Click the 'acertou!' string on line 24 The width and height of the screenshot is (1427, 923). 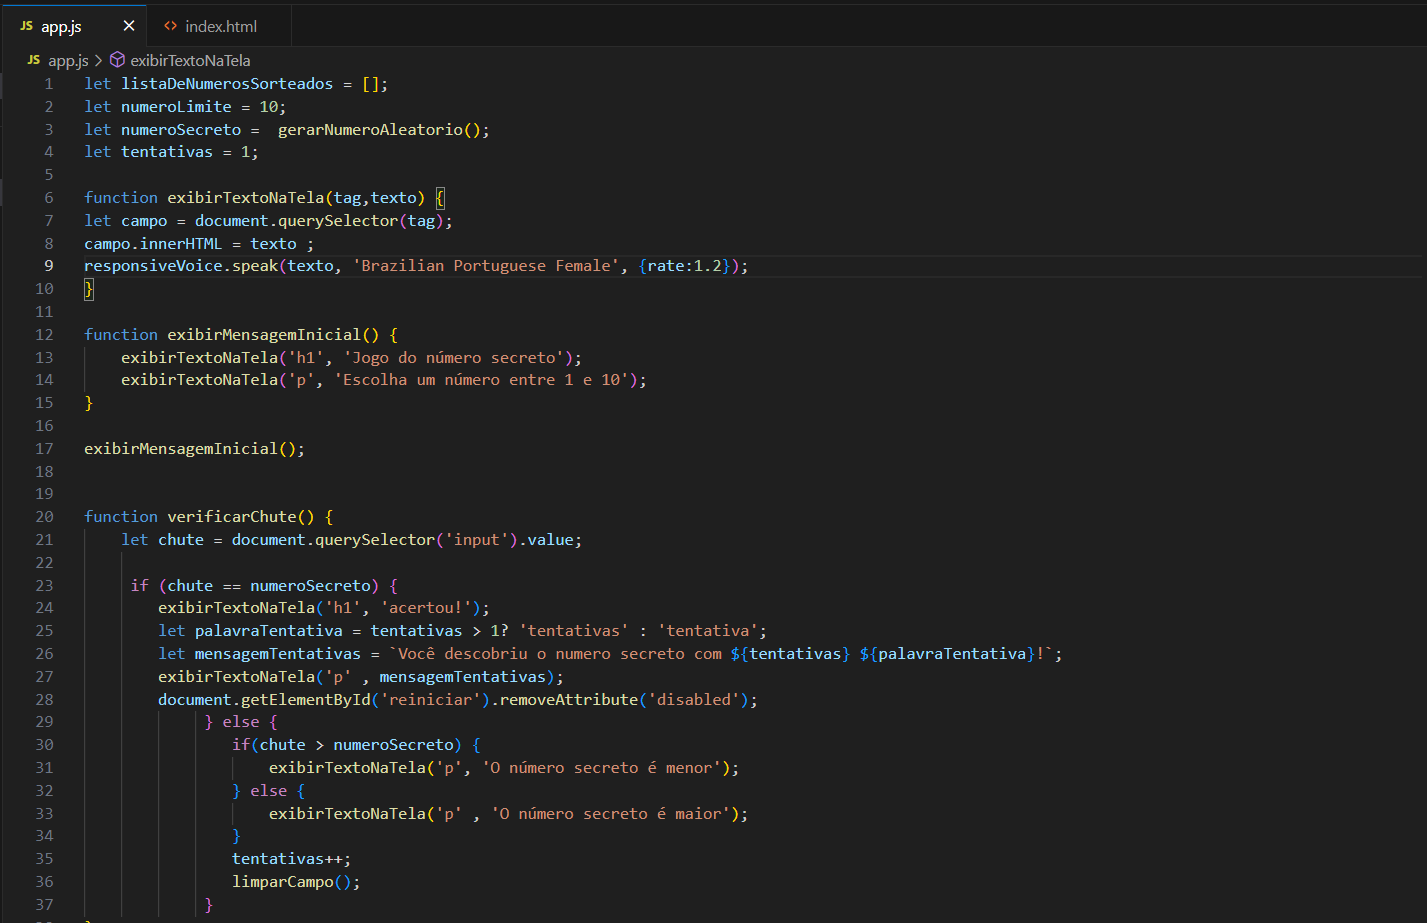426,608
